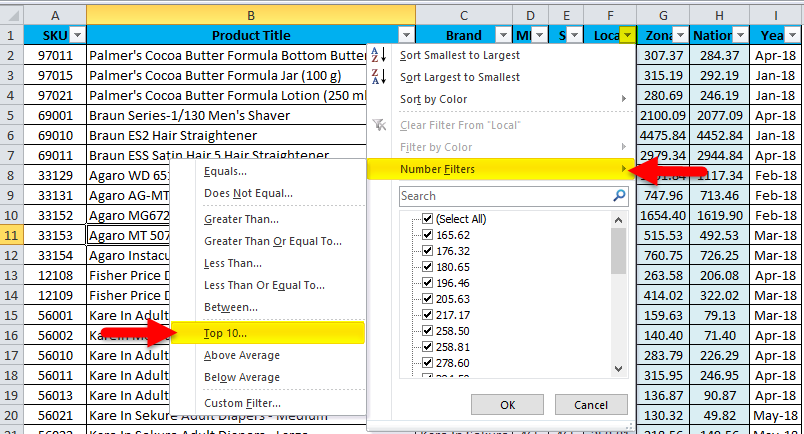The image size is (804, 434).
Task: Select column G header
Action: (663, 15)
